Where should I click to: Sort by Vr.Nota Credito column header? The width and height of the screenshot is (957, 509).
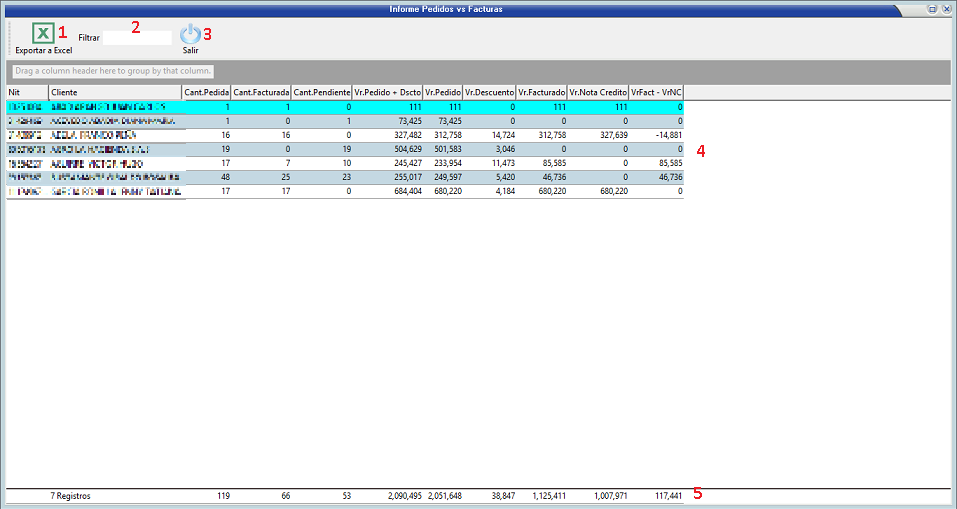(598, 92)
